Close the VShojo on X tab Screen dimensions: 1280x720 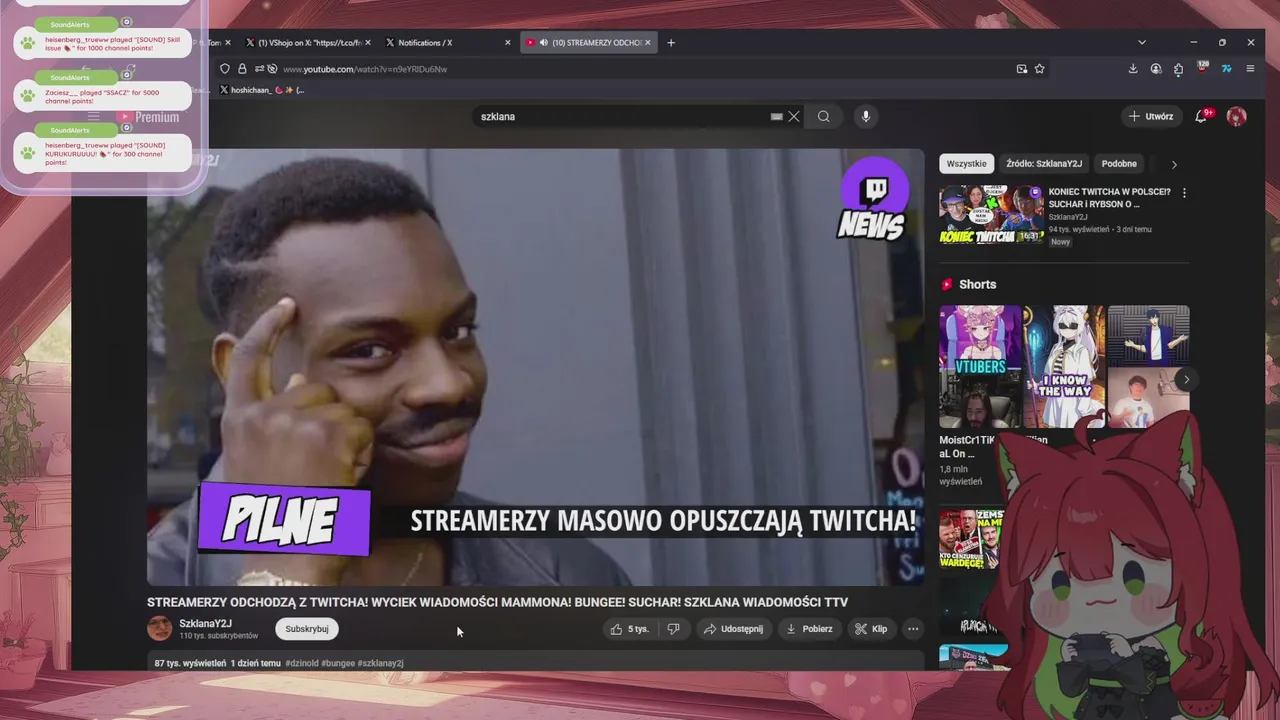click(368, 43)
